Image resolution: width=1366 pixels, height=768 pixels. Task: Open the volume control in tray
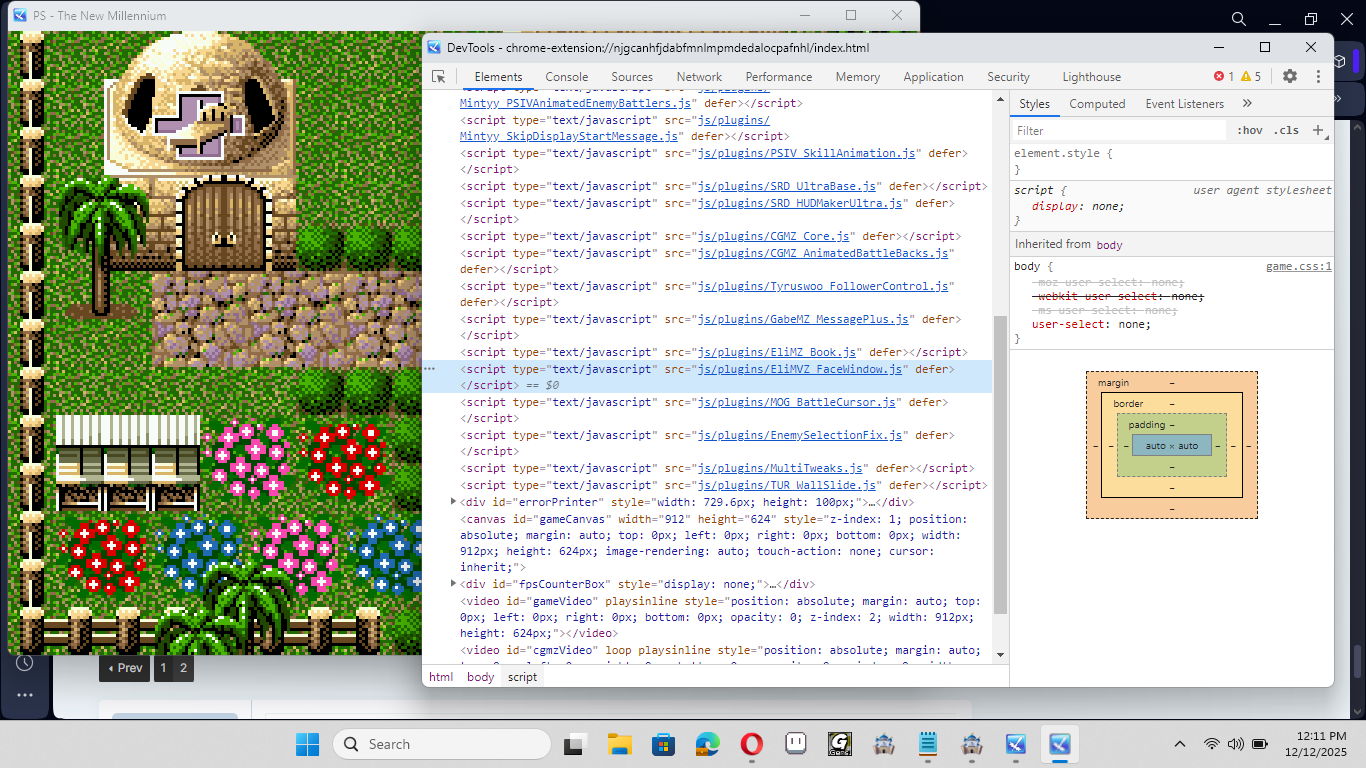coord(1235,744)
